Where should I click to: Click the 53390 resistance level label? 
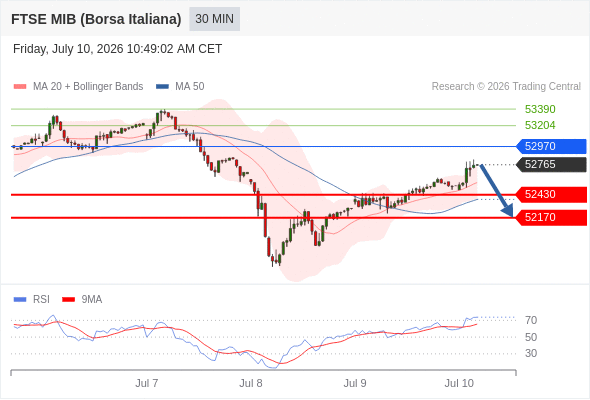(540, 110)
